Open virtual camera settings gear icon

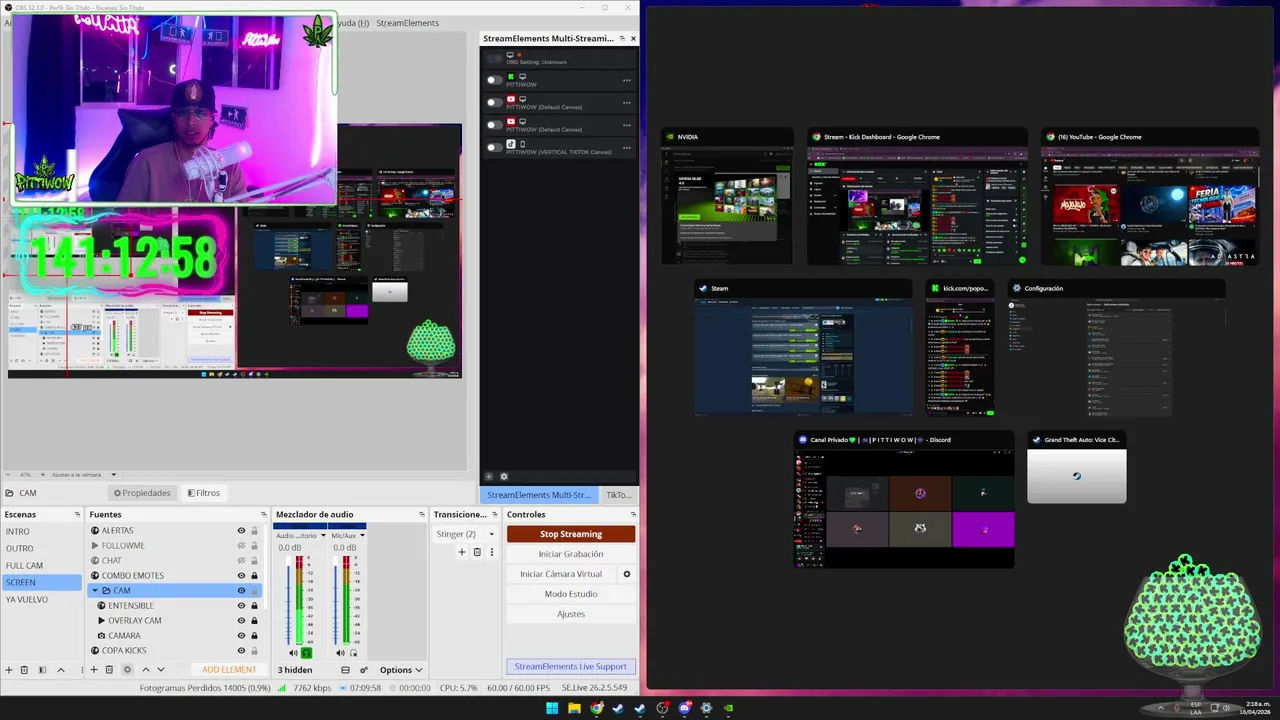627,574
